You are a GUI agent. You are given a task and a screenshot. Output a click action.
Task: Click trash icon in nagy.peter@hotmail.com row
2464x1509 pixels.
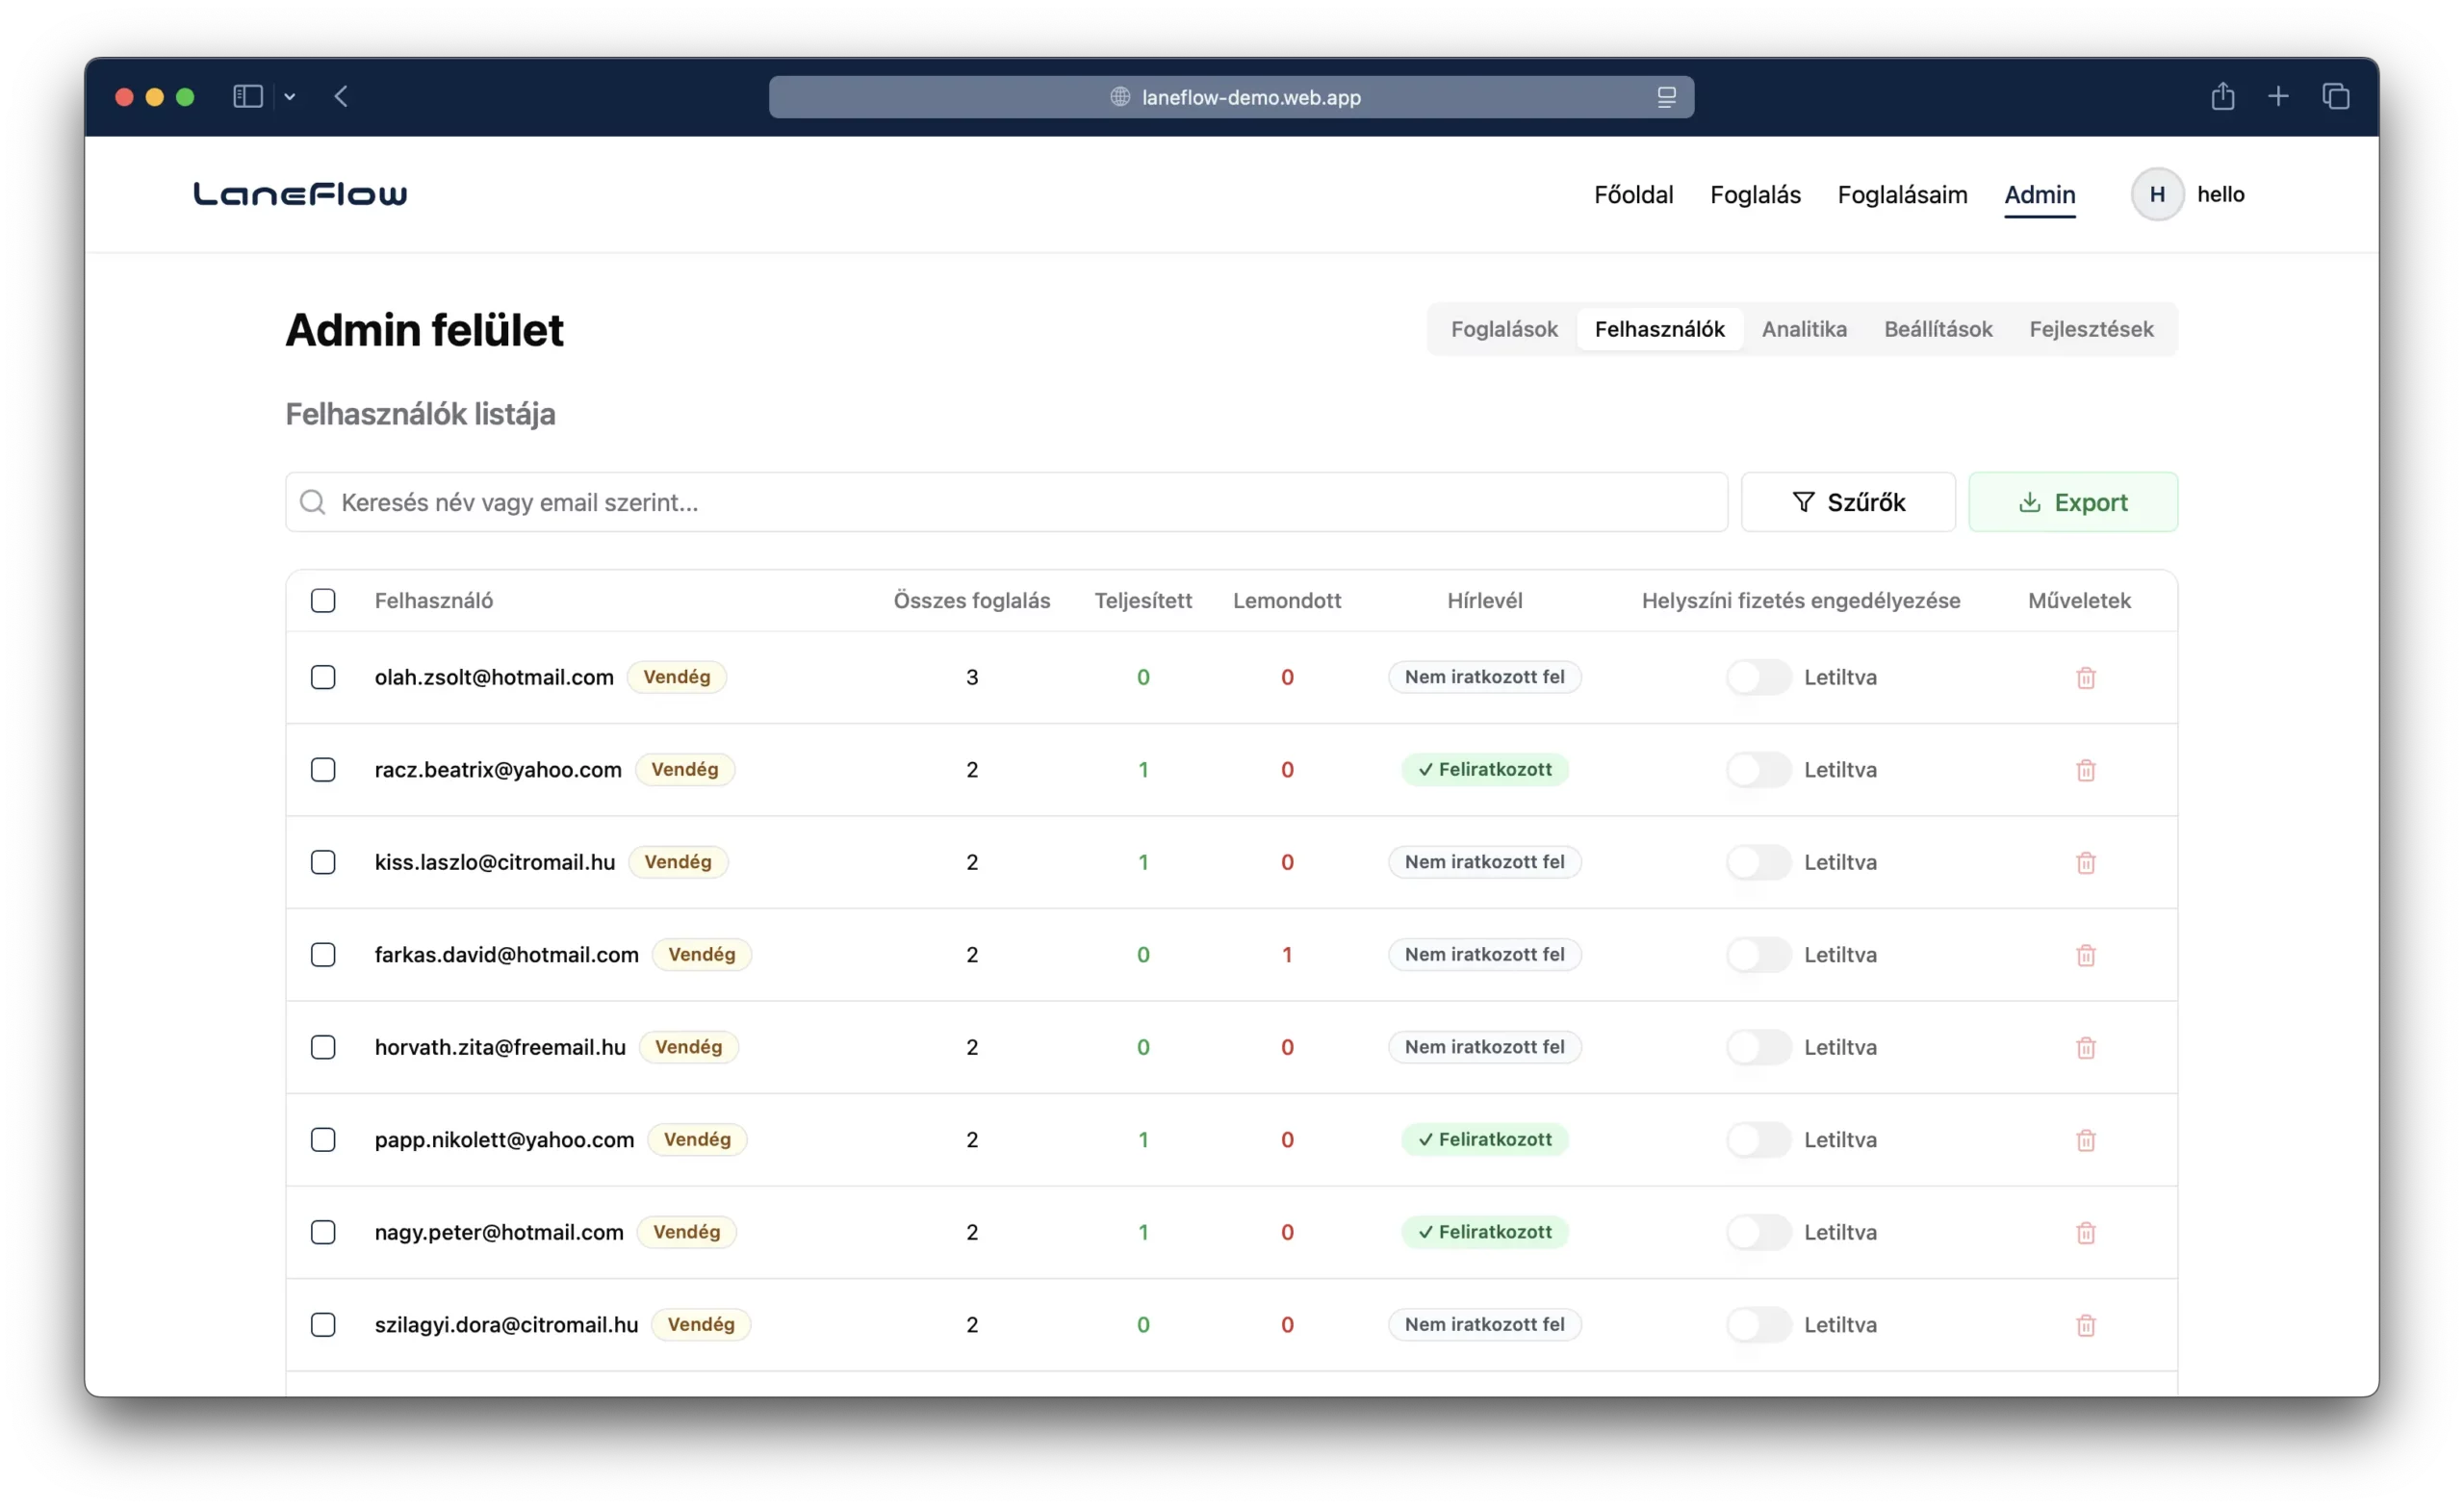2085,1233
